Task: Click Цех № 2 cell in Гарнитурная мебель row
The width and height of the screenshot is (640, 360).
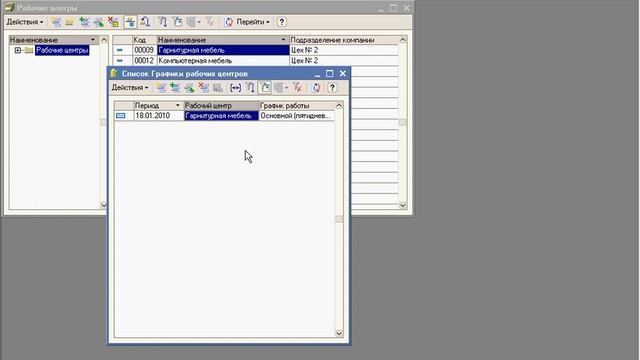Action: (344, 50)
